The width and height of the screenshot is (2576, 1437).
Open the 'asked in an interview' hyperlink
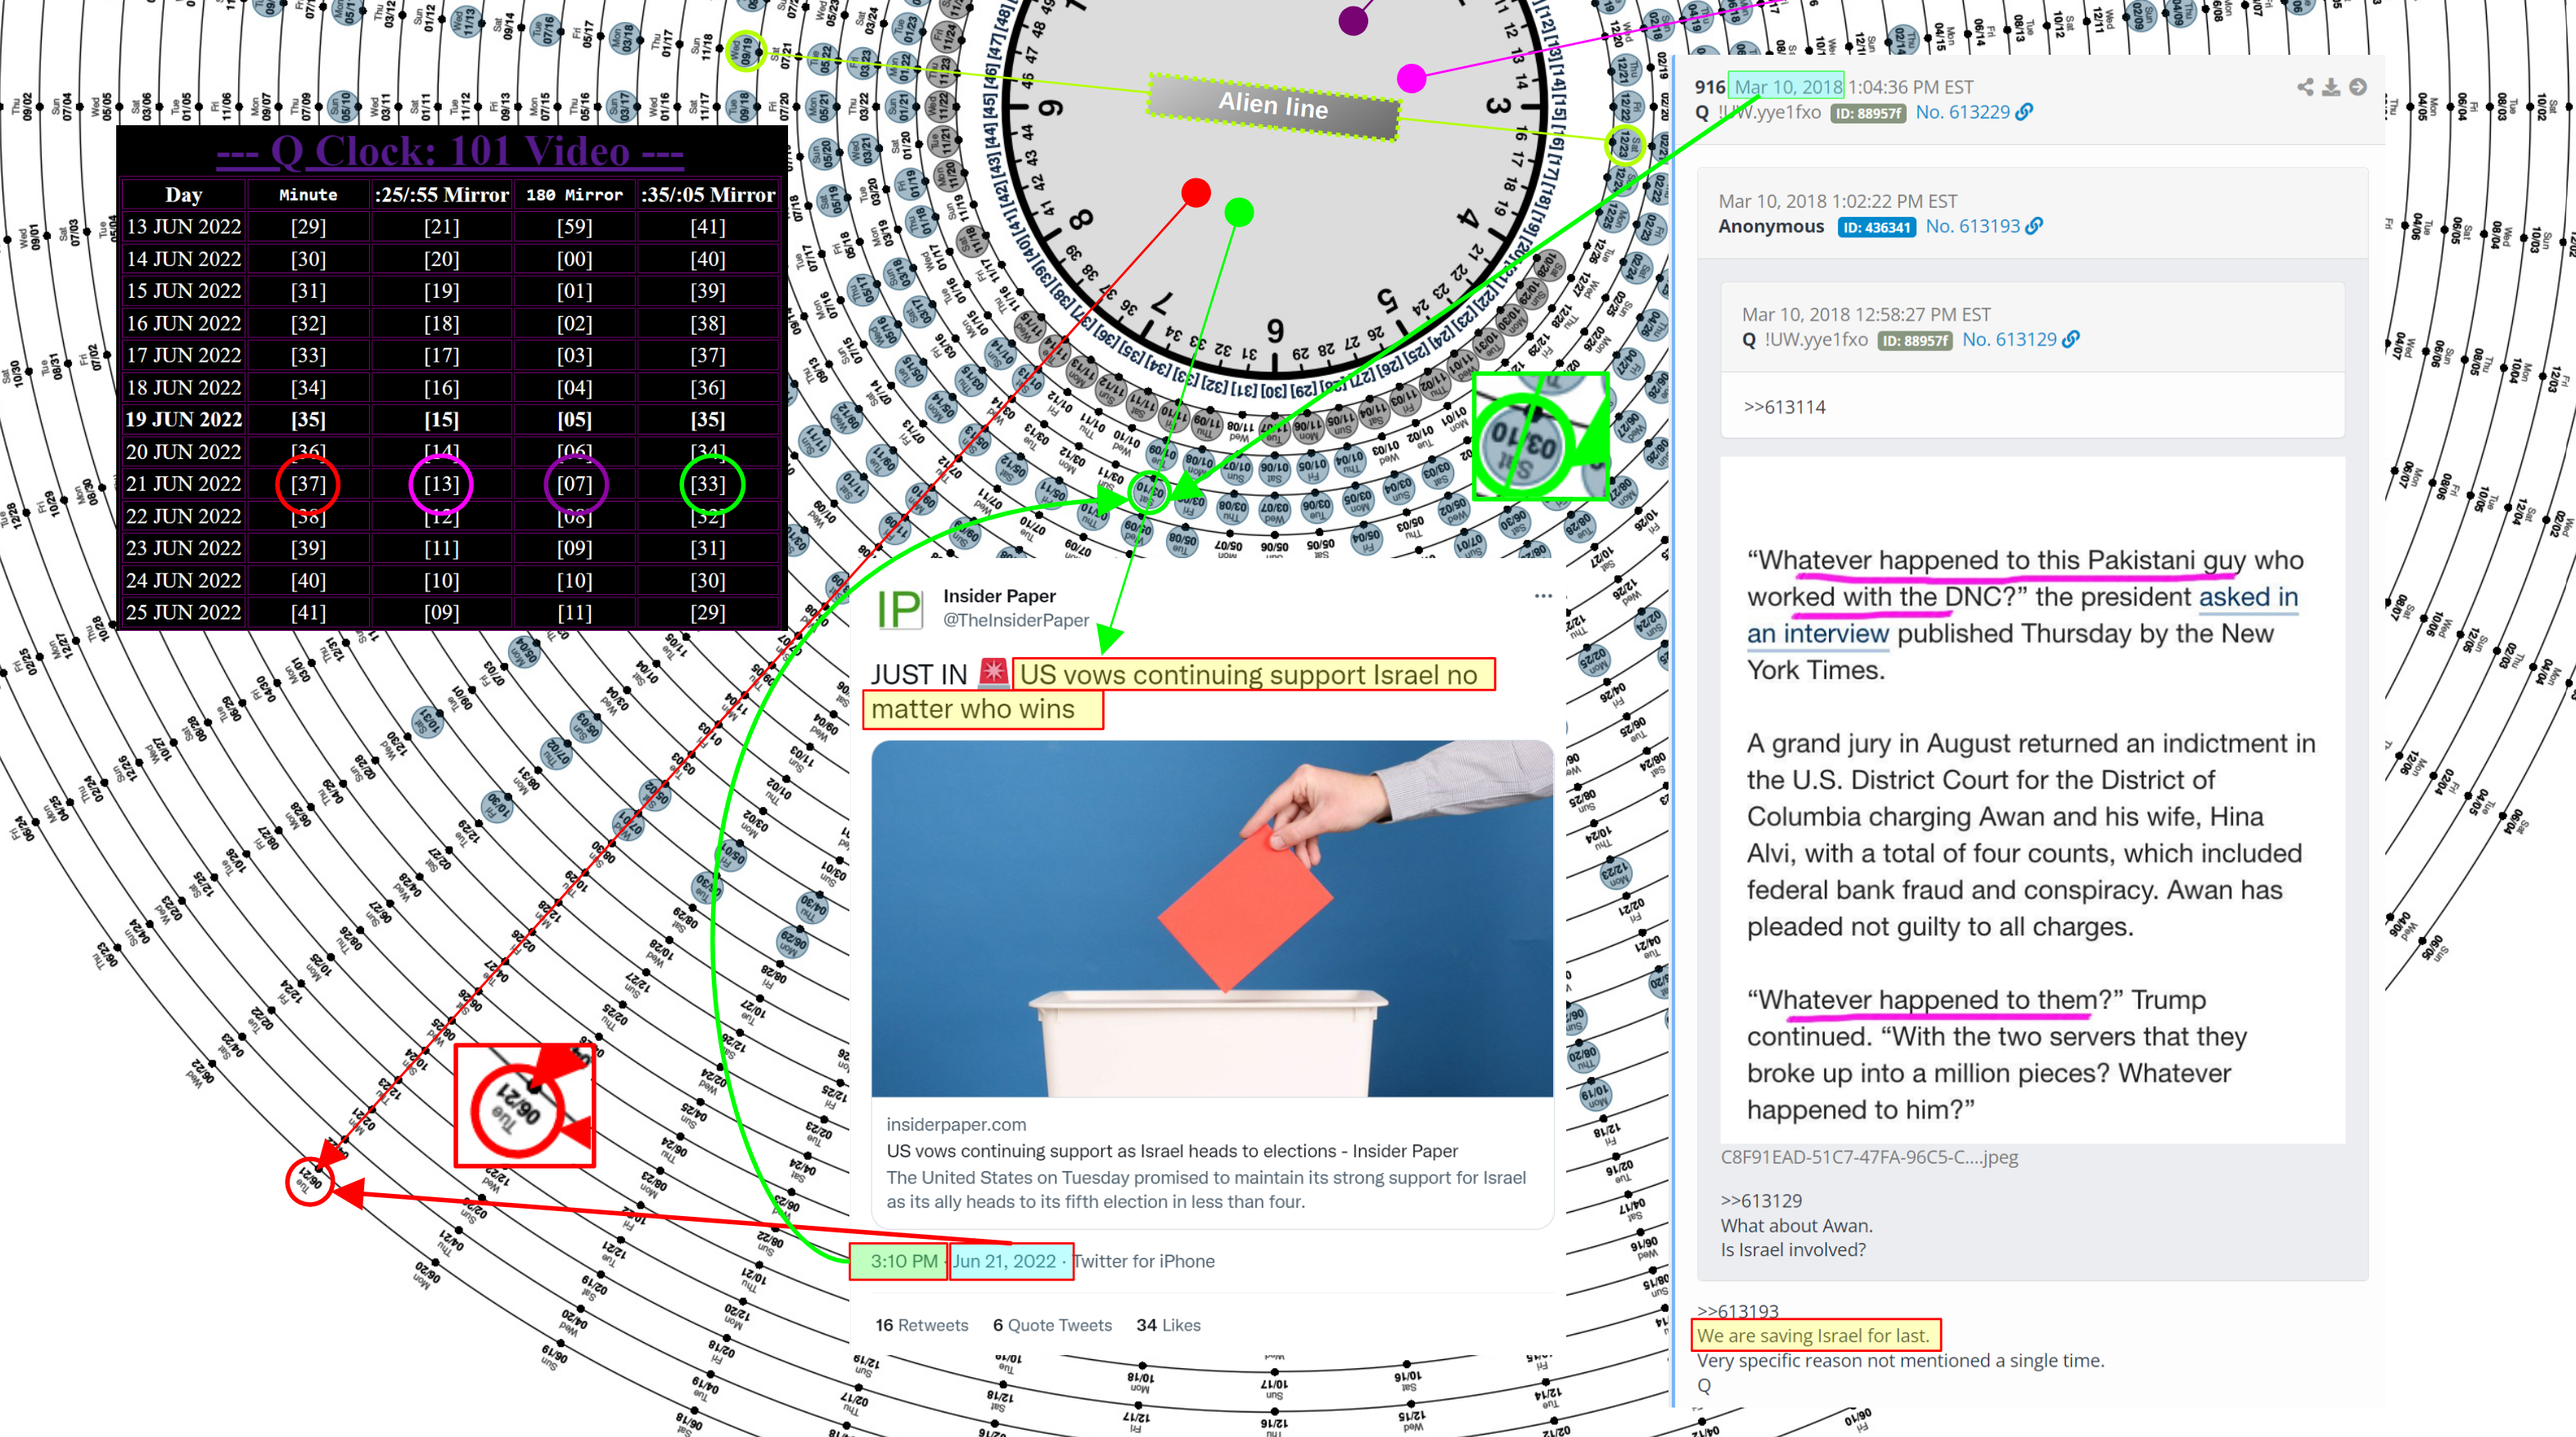(x=2022, y=615)
